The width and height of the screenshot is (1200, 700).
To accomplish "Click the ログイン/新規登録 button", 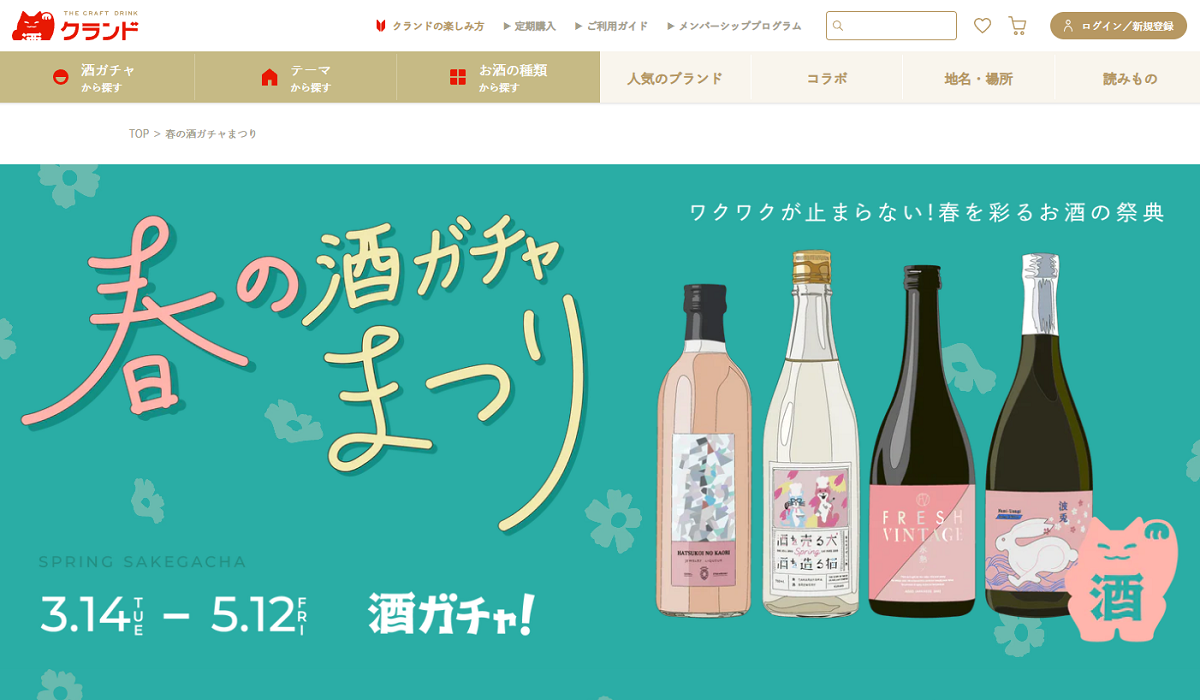I will coord(1118,26).
